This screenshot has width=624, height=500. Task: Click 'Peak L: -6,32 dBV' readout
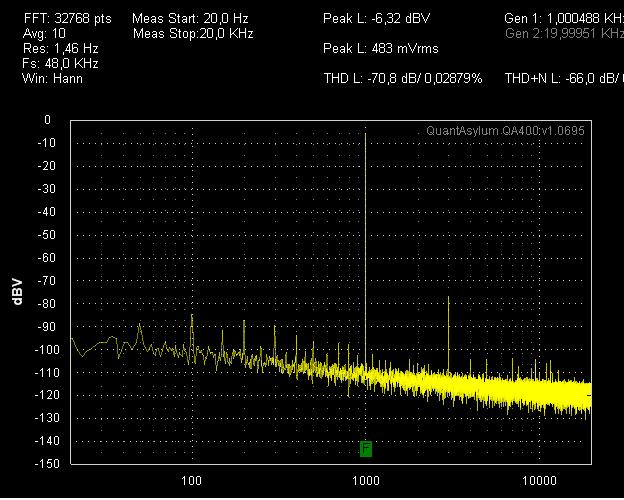point(376,18)
